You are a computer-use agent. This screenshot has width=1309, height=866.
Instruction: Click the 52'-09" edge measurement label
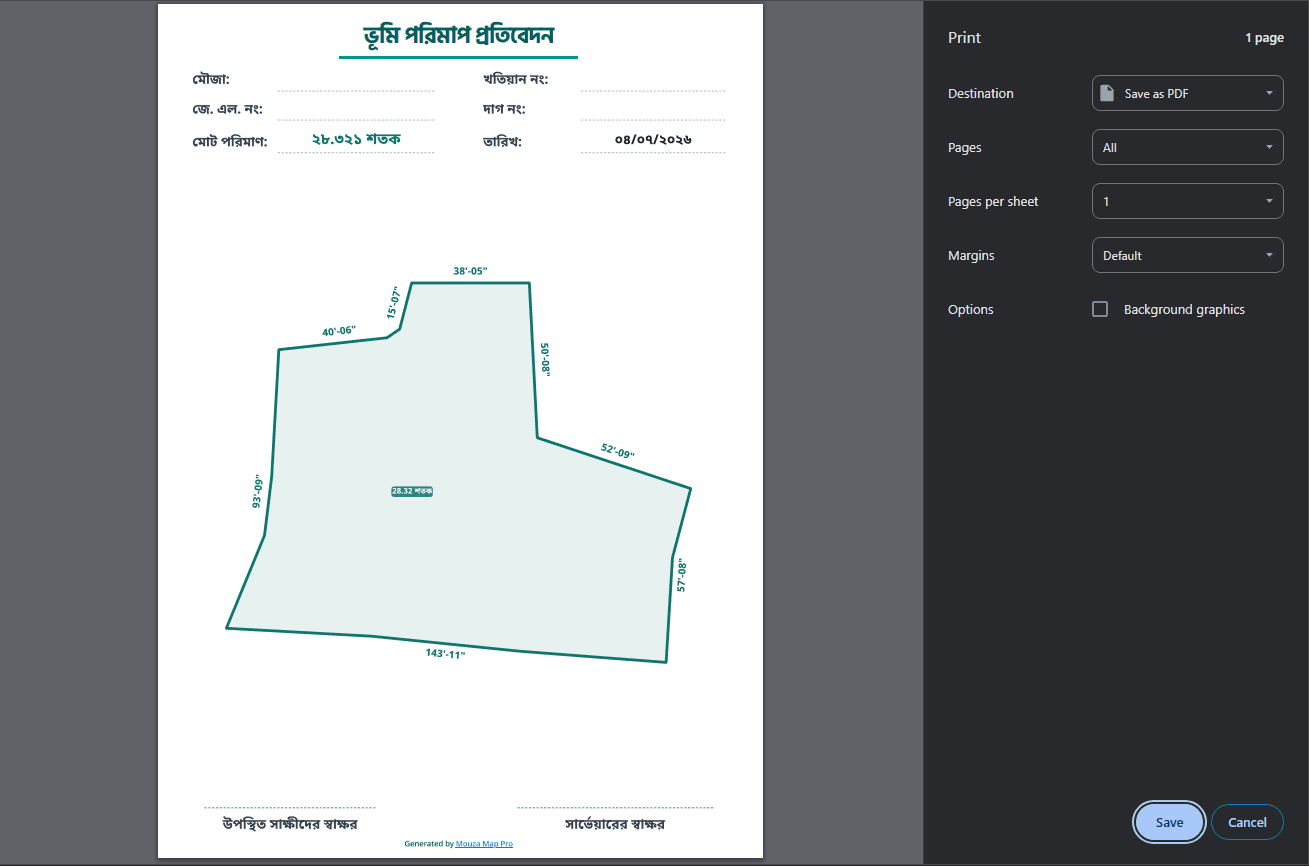tap(618, 451)
